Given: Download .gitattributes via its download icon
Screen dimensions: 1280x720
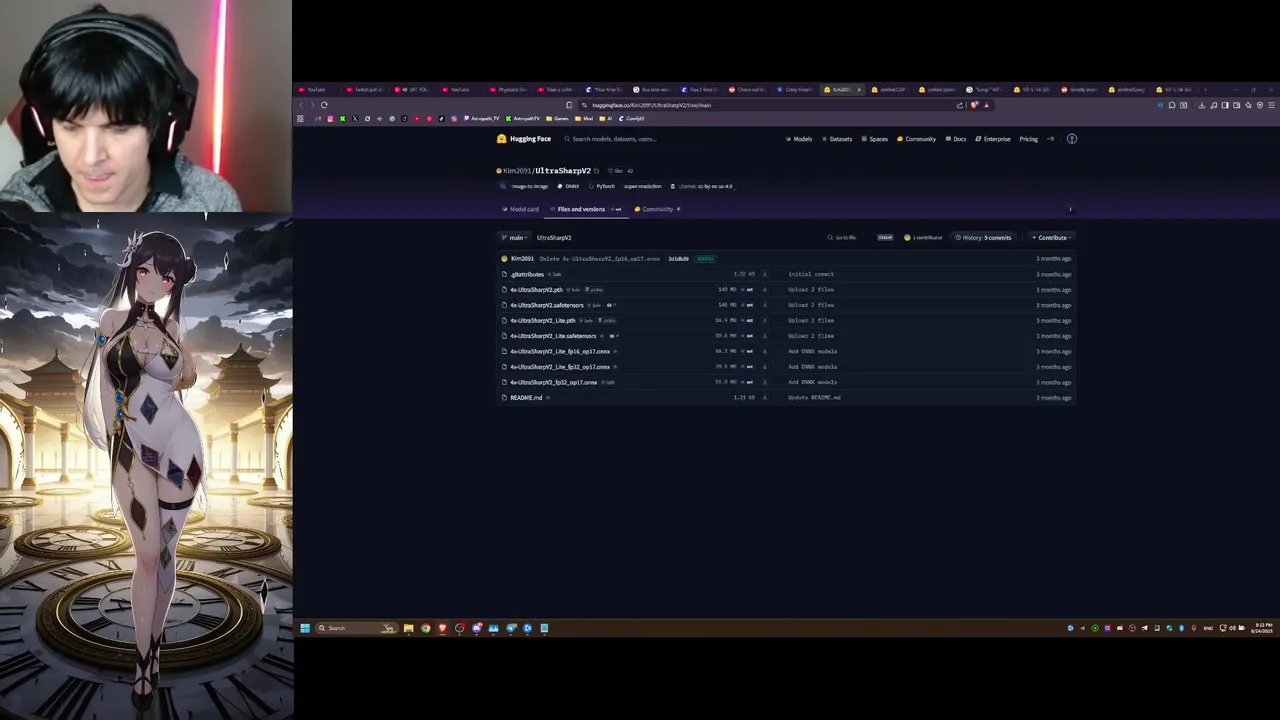Looking at the screenshot, I should [x=765, y=274].
